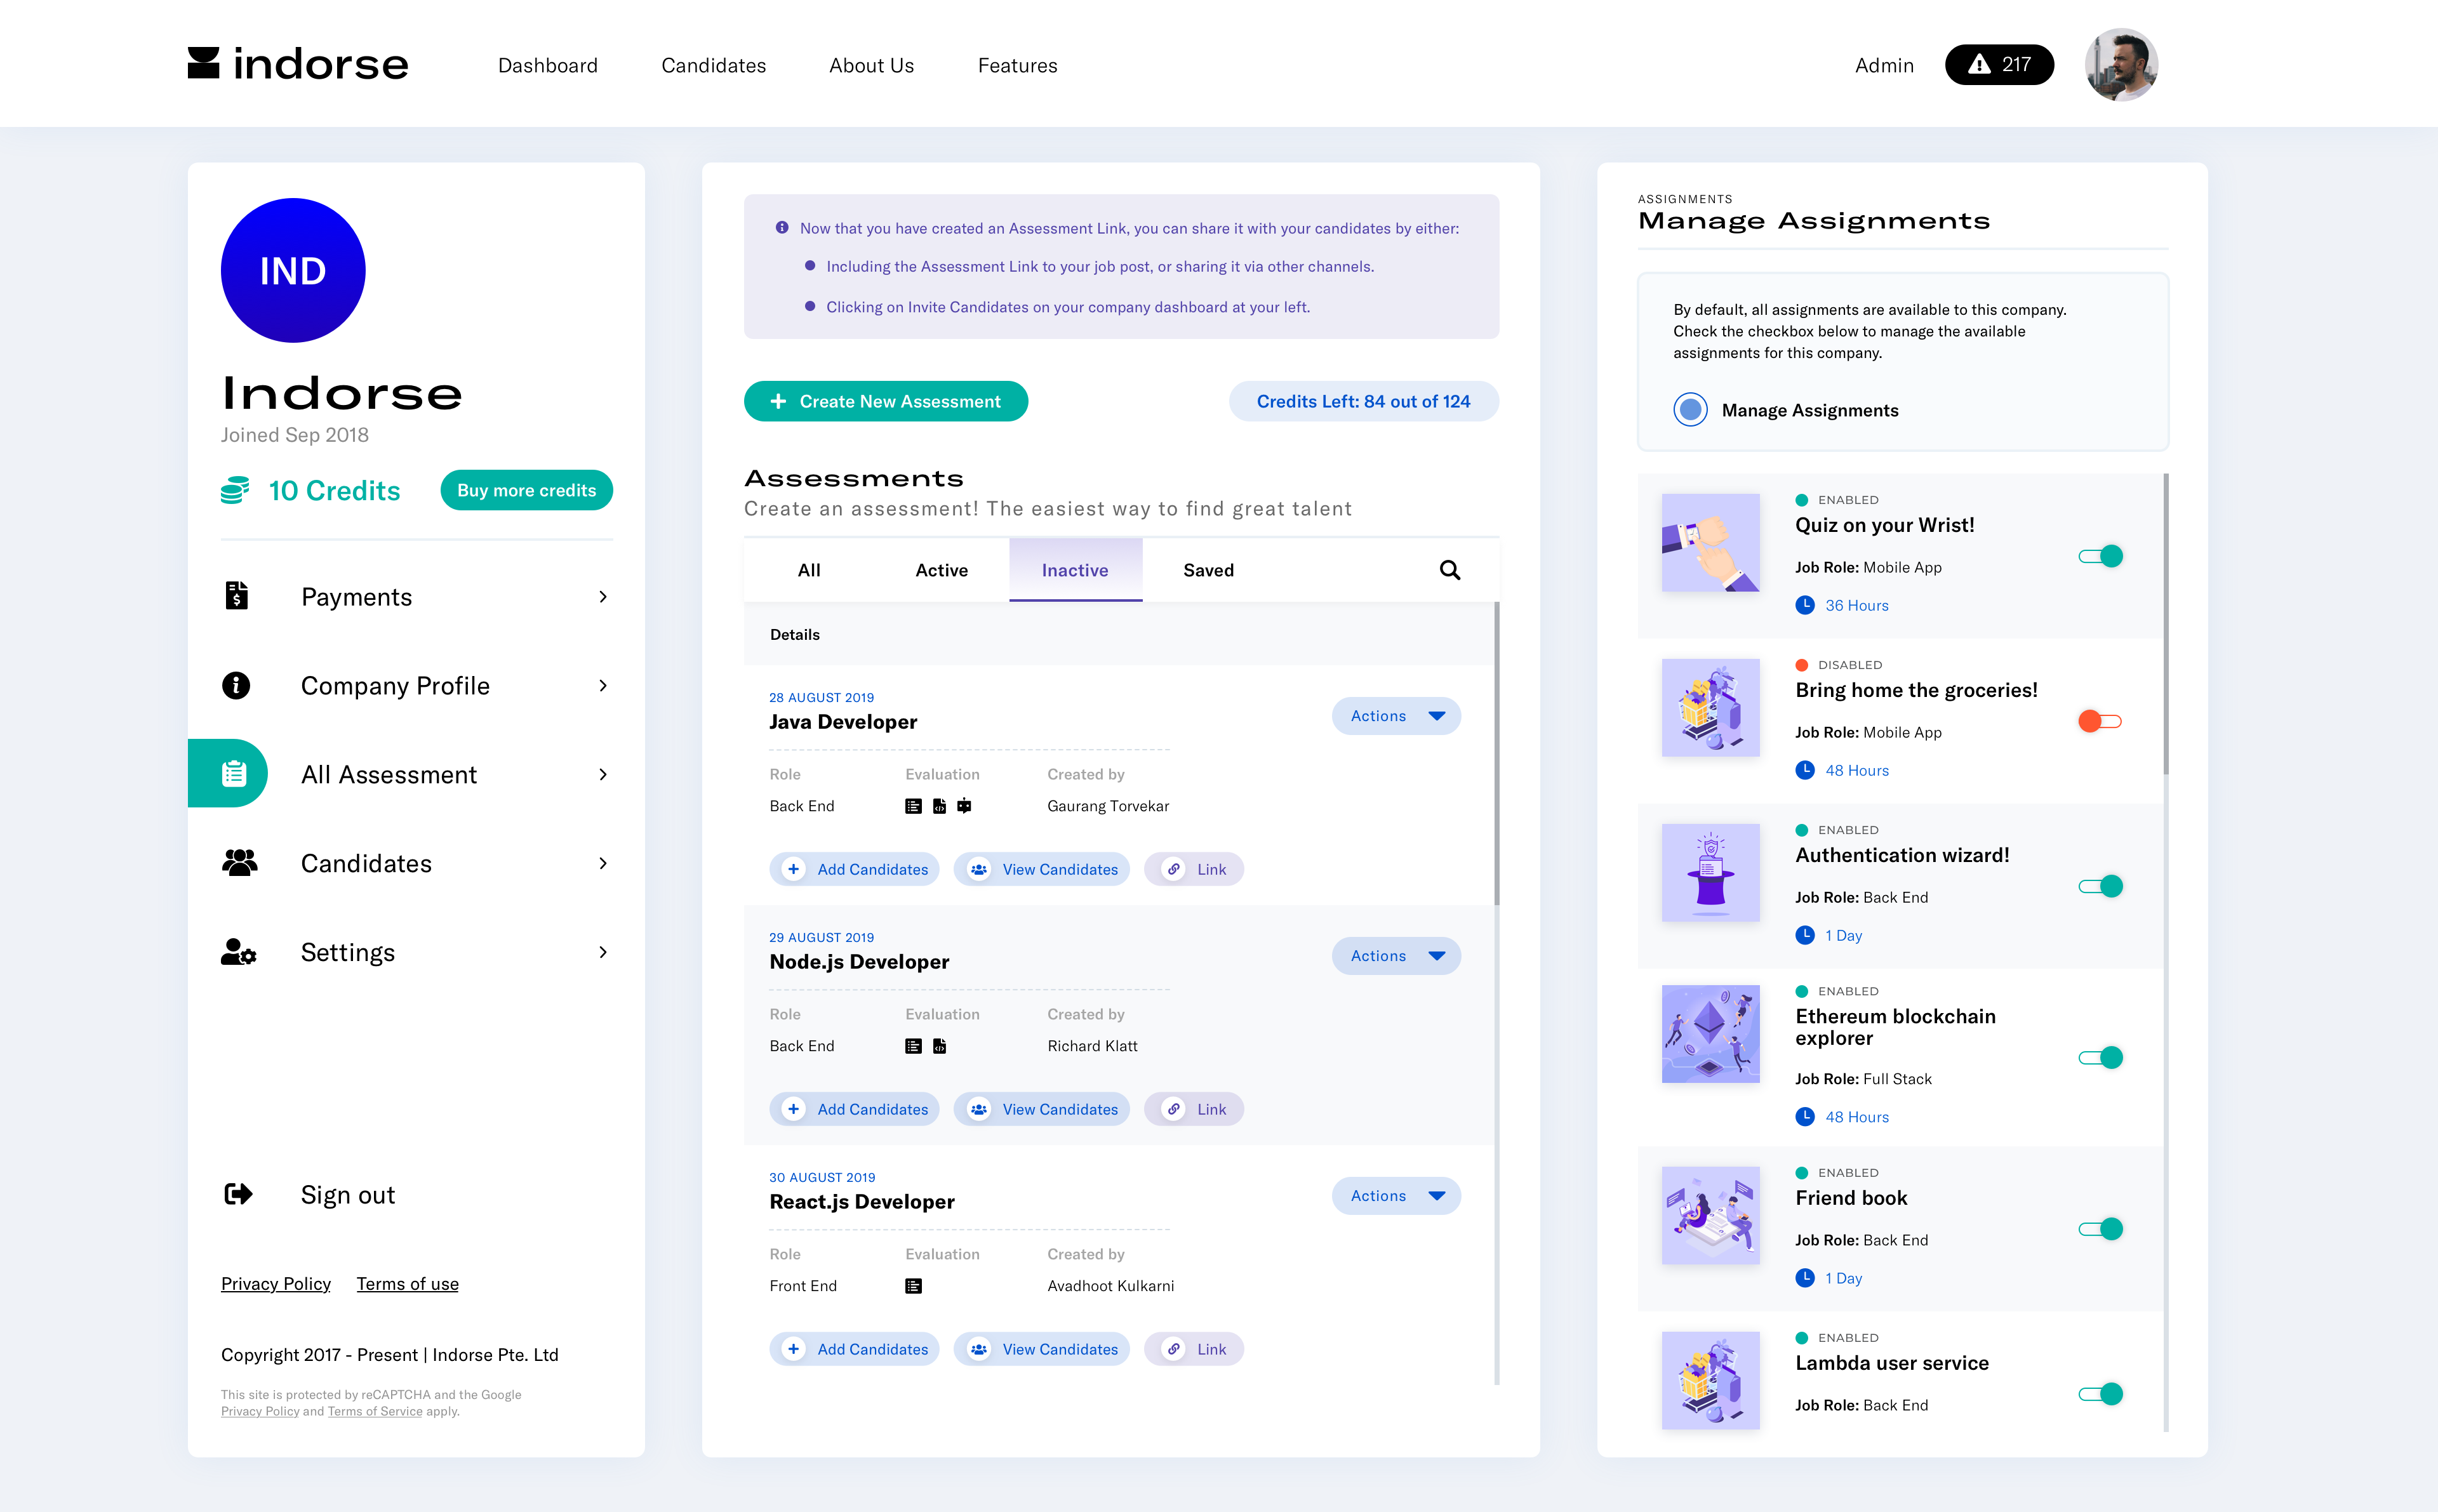Click Java Developer code file evaluation icon
The image size is (2438, 1512).
[x=939, y=806]
